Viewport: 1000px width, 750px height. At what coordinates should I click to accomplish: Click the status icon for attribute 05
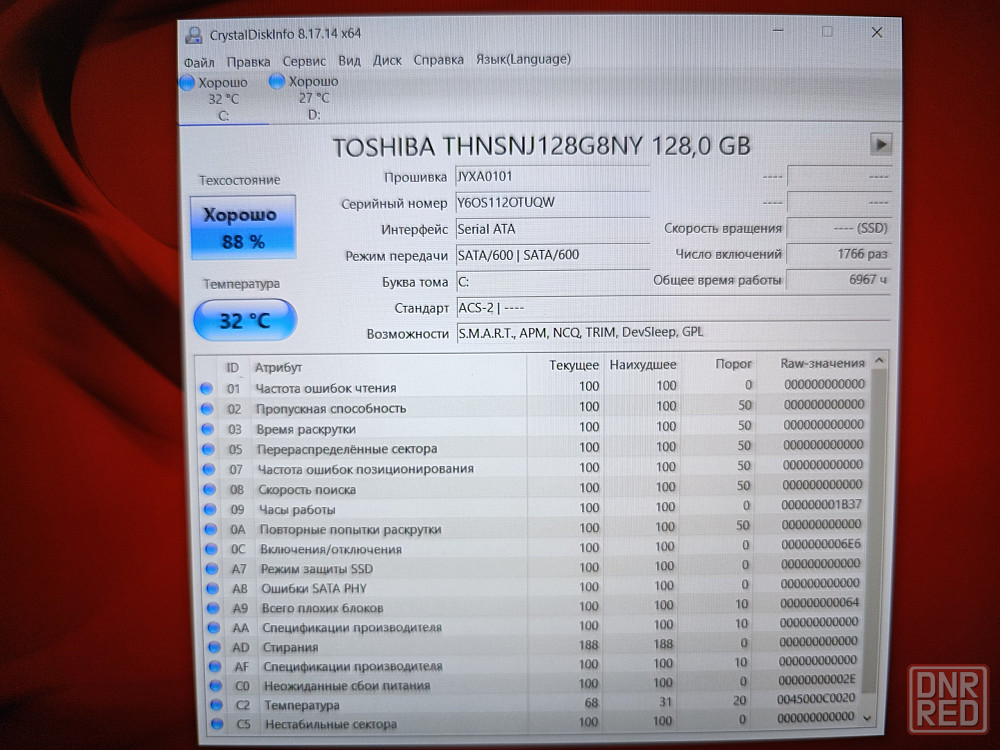(x=208, y=449)
